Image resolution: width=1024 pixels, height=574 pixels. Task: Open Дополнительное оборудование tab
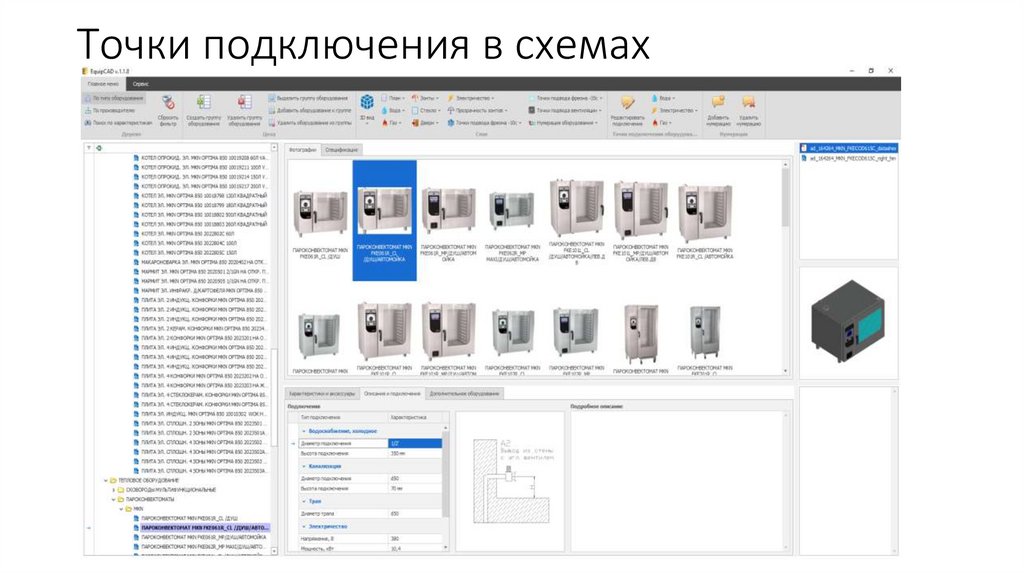464,394
